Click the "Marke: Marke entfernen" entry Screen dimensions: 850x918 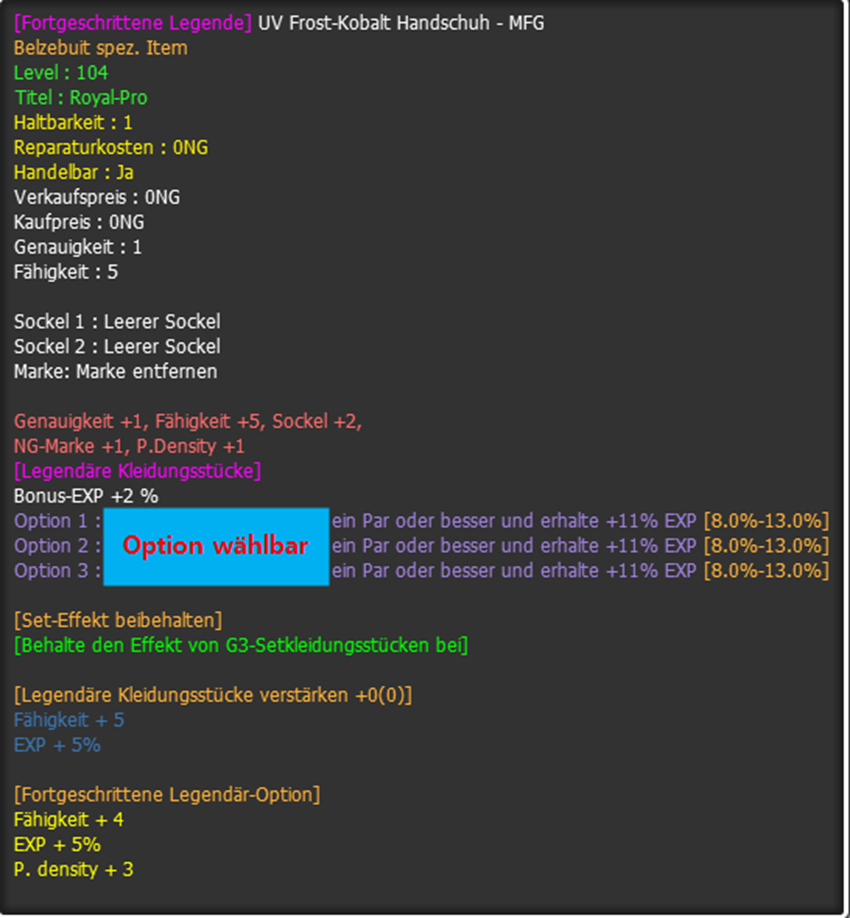coord(115,372)
